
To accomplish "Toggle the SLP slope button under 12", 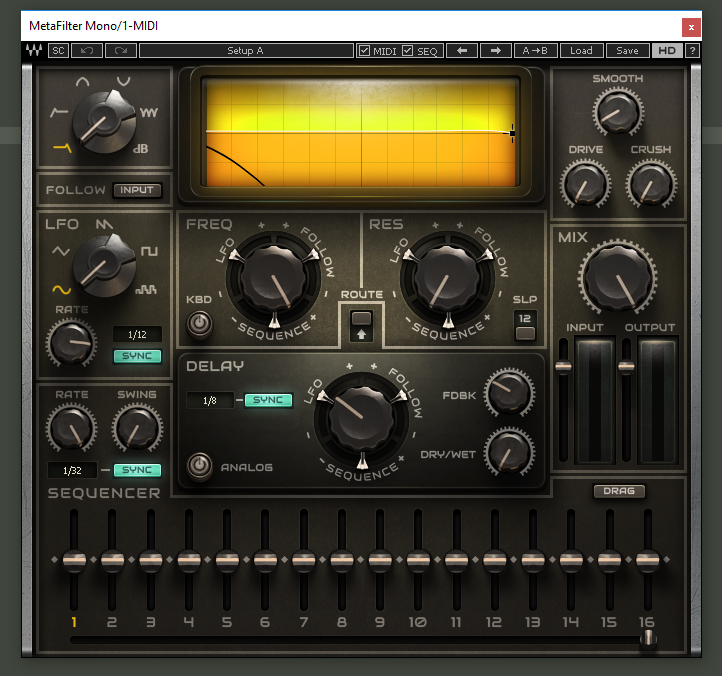I will point(525,333).
